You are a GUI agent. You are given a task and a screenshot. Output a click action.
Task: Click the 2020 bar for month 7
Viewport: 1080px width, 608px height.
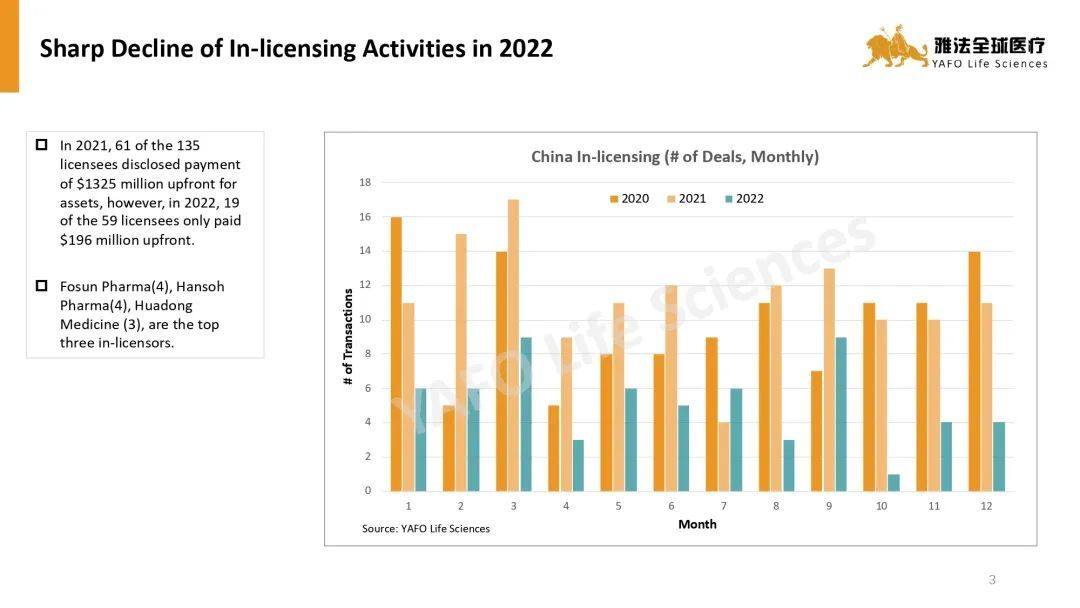712,414
